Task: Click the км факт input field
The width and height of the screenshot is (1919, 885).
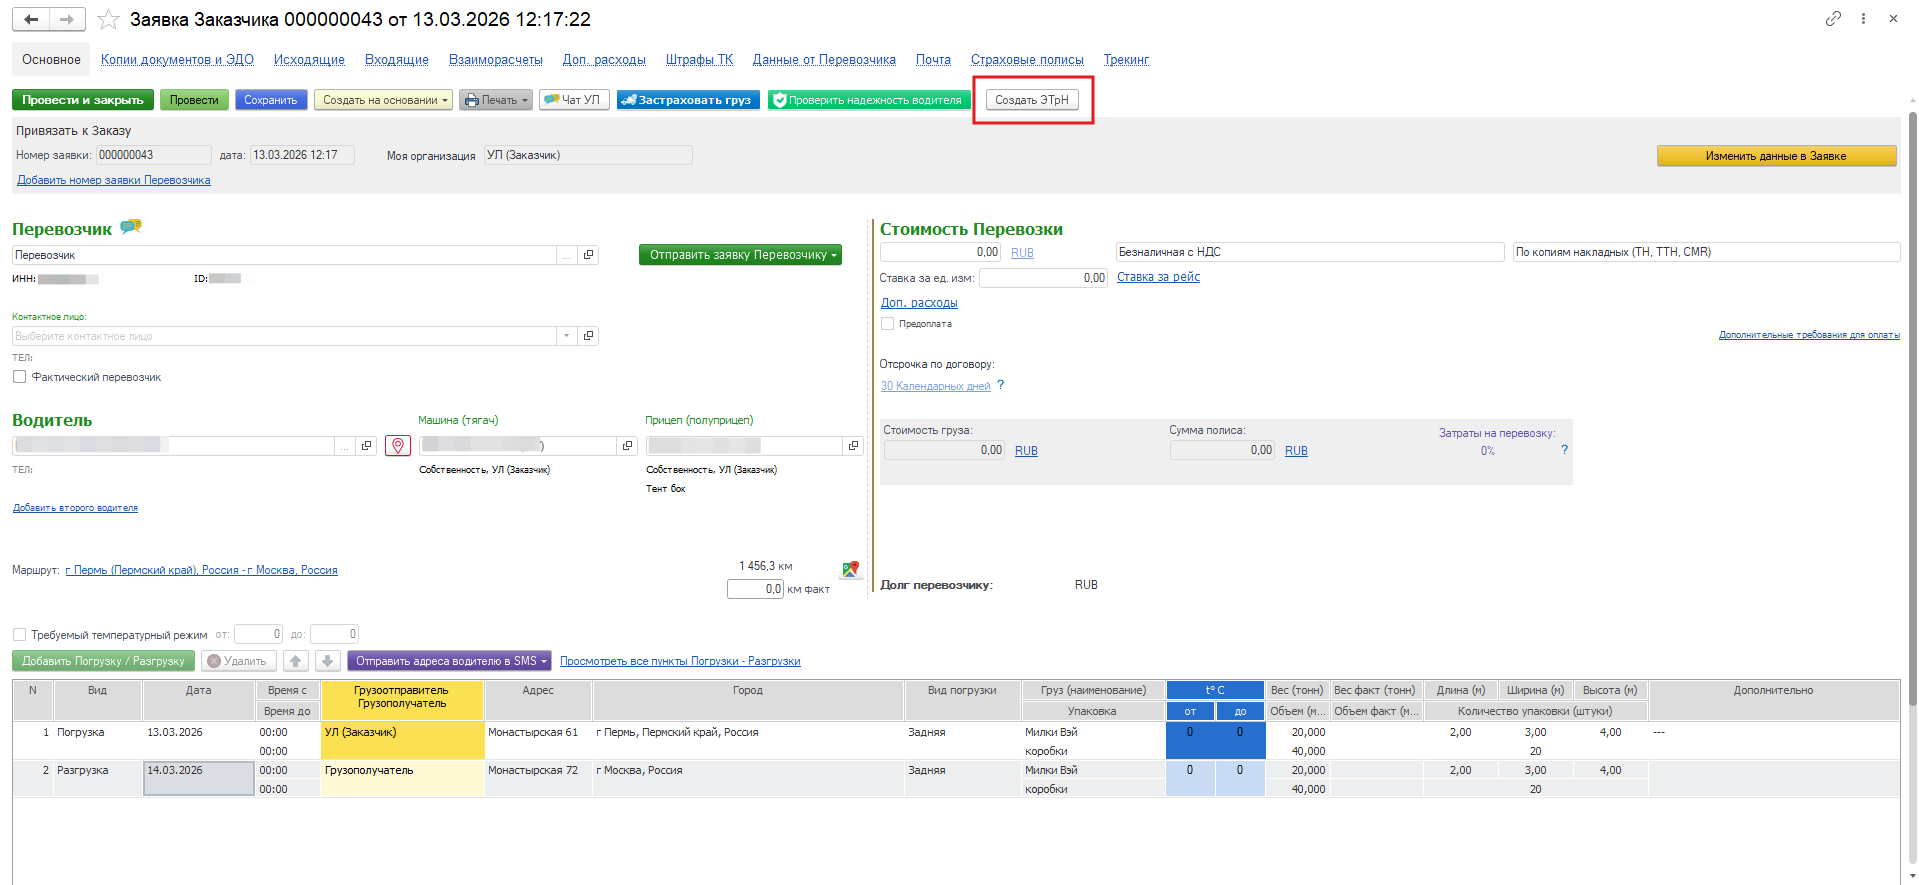Action: coord(755,589)
